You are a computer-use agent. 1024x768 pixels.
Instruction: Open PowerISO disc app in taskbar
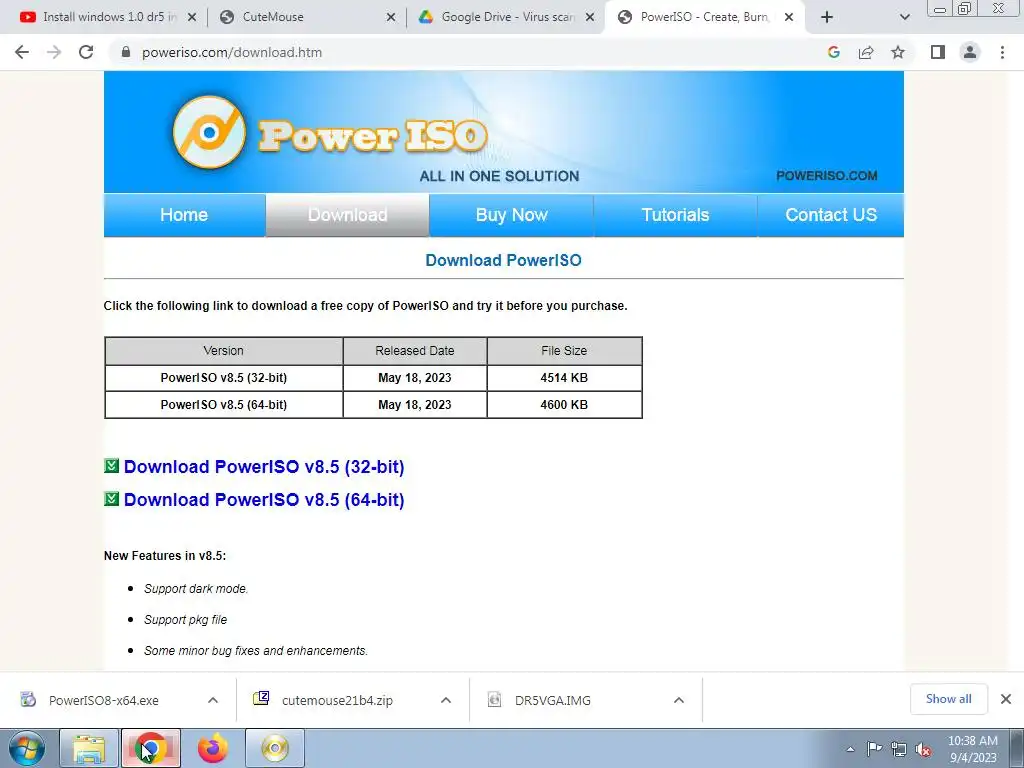click(275, 748)
